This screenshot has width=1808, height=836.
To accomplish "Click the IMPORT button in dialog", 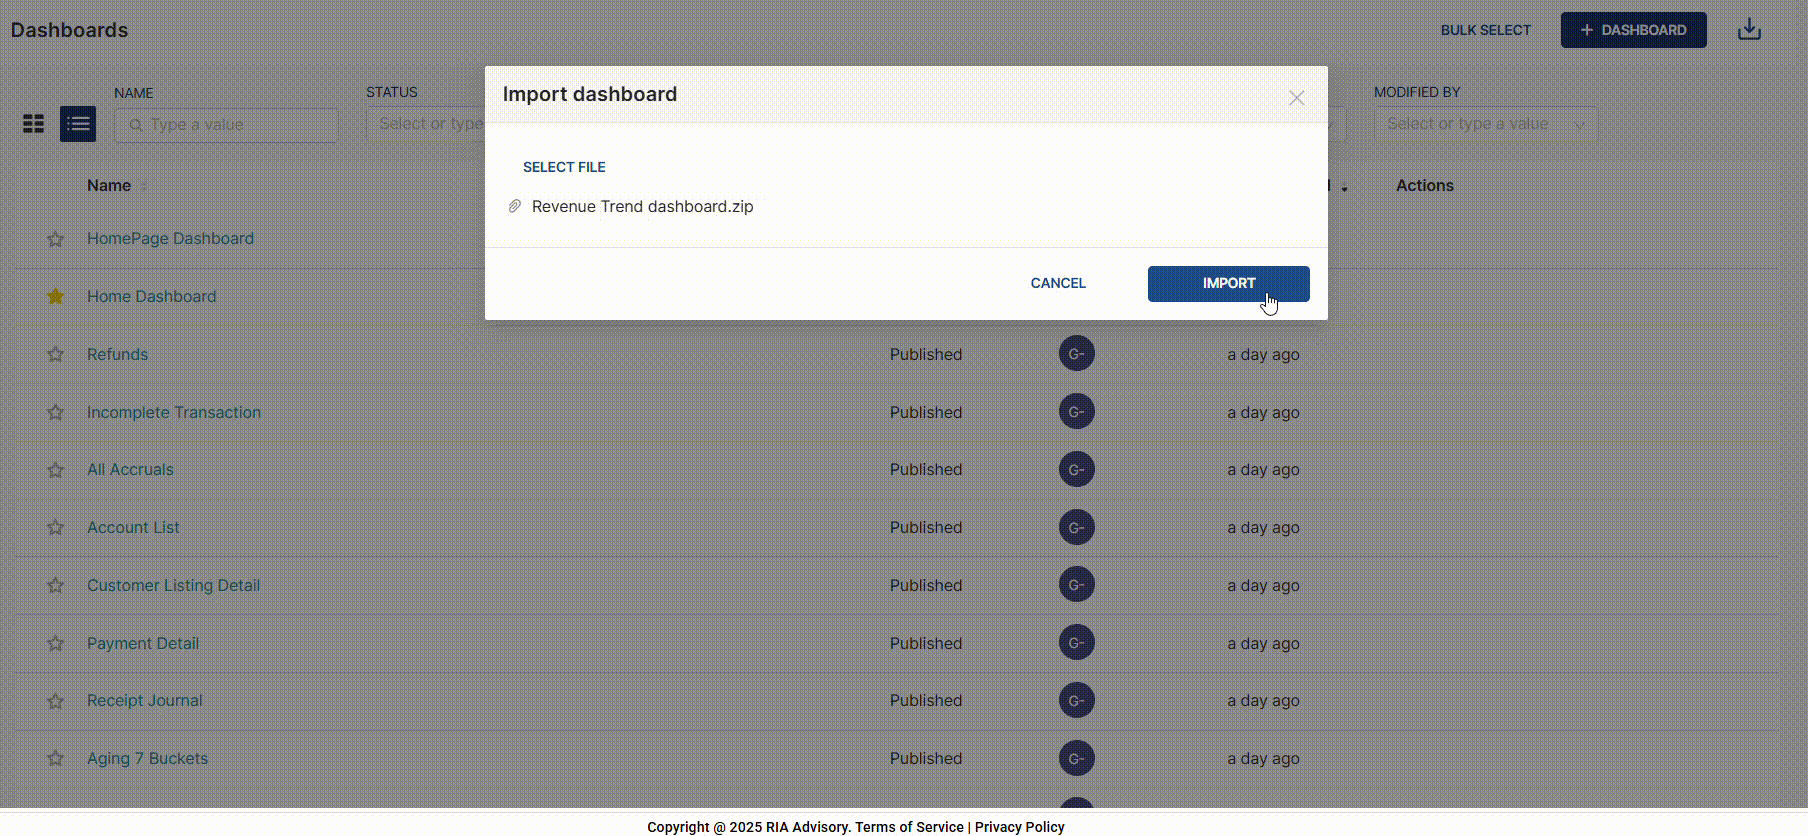I will click(1228, 283).
